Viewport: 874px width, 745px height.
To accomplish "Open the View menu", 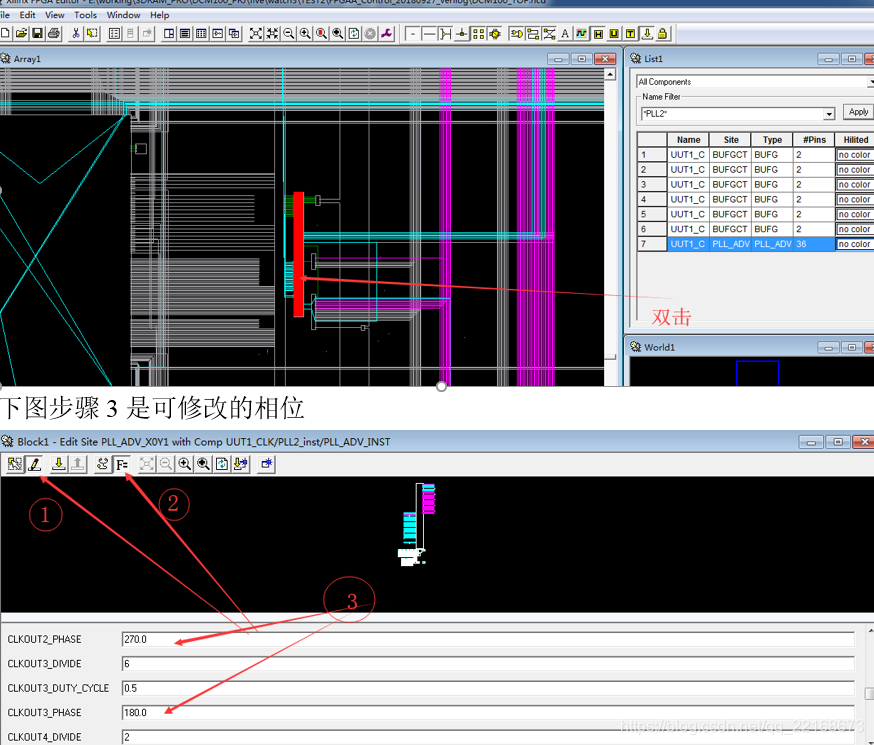I will tap(55, 15).
